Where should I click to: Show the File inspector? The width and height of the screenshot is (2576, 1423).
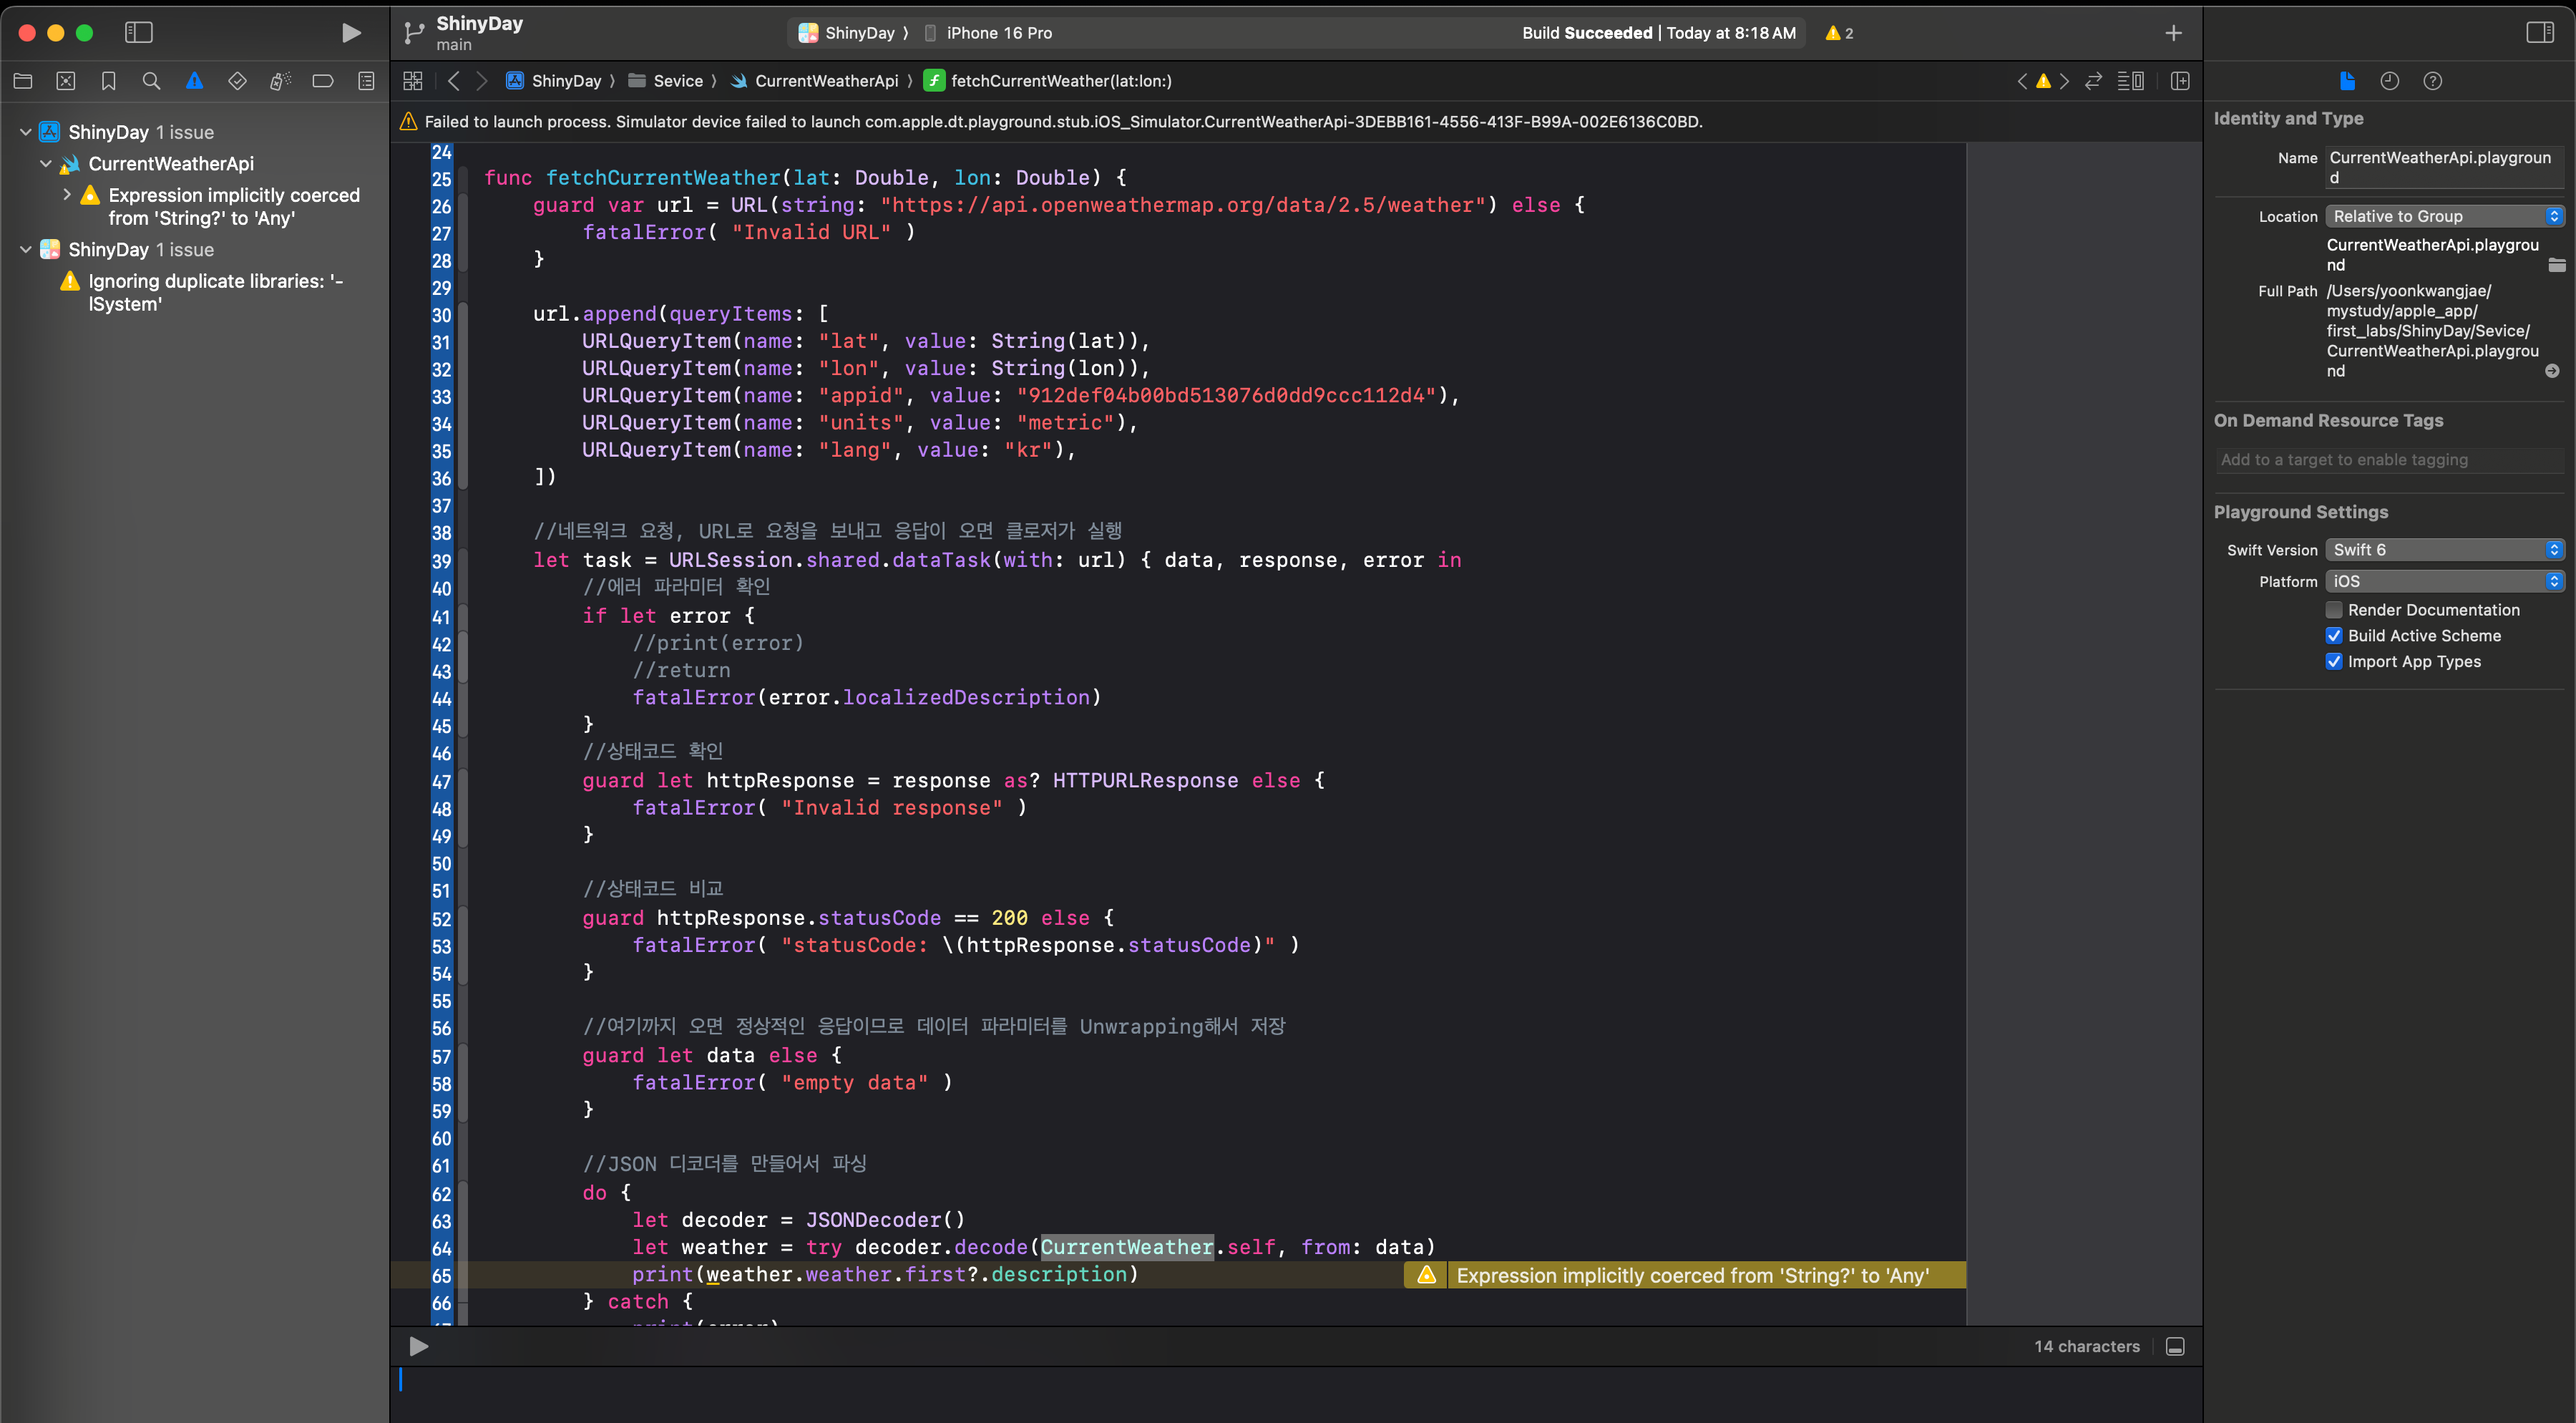click(2347, 81)
